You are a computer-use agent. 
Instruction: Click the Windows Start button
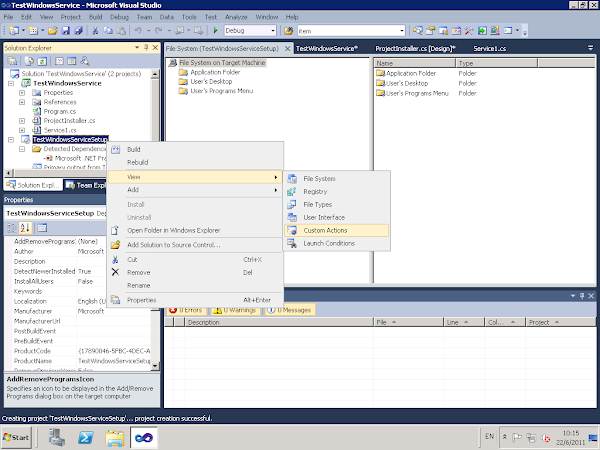click(x=16, y=437)
